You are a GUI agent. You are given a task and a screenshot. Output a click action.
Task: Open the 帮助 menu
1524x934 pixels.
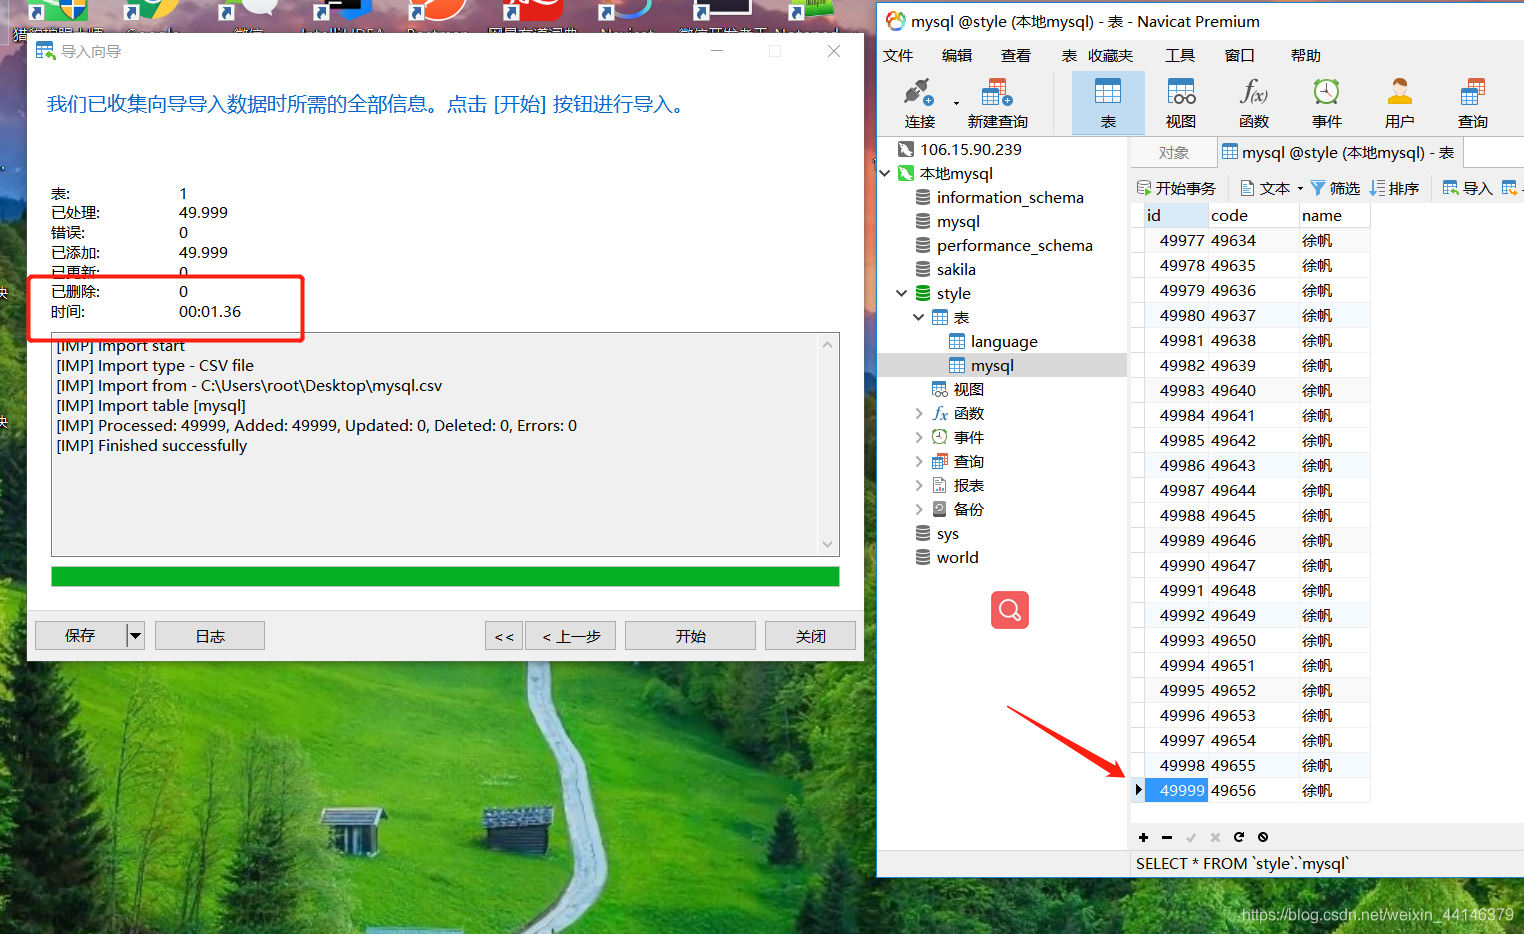point(1306,55)
